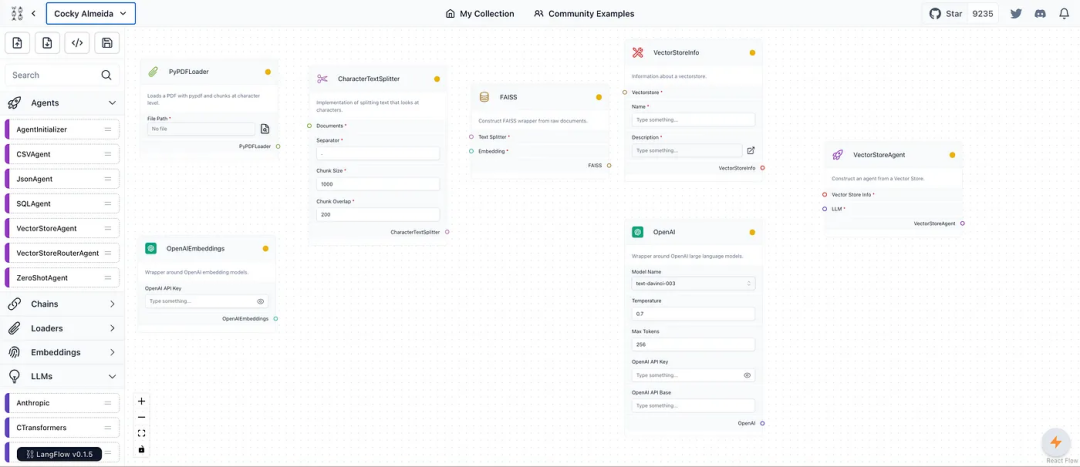
Task: Click the LangFlow v0.1.5 badge
Action: click(59, 454)
